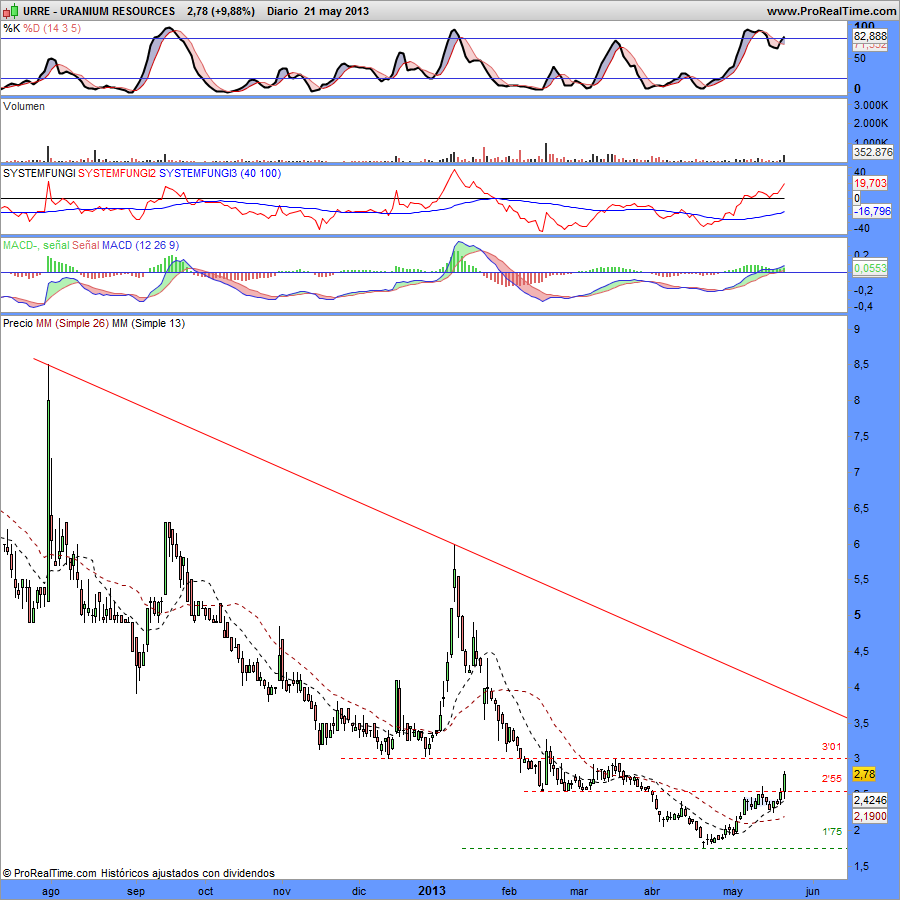
Task: Click the 'nov' month label on time axis
Action: pos(282,891)
